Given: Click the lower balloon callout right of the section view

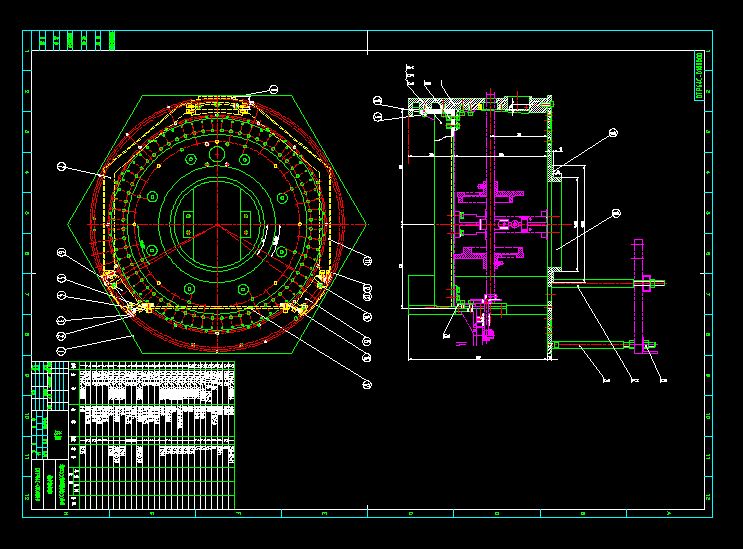Looking at the screenshot, I should (x=616, y=214).
